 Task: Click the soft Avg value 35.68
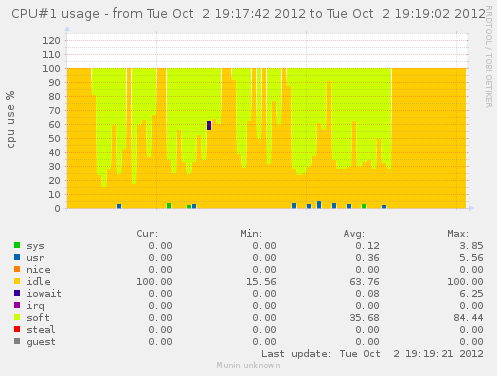pos(364,318)
